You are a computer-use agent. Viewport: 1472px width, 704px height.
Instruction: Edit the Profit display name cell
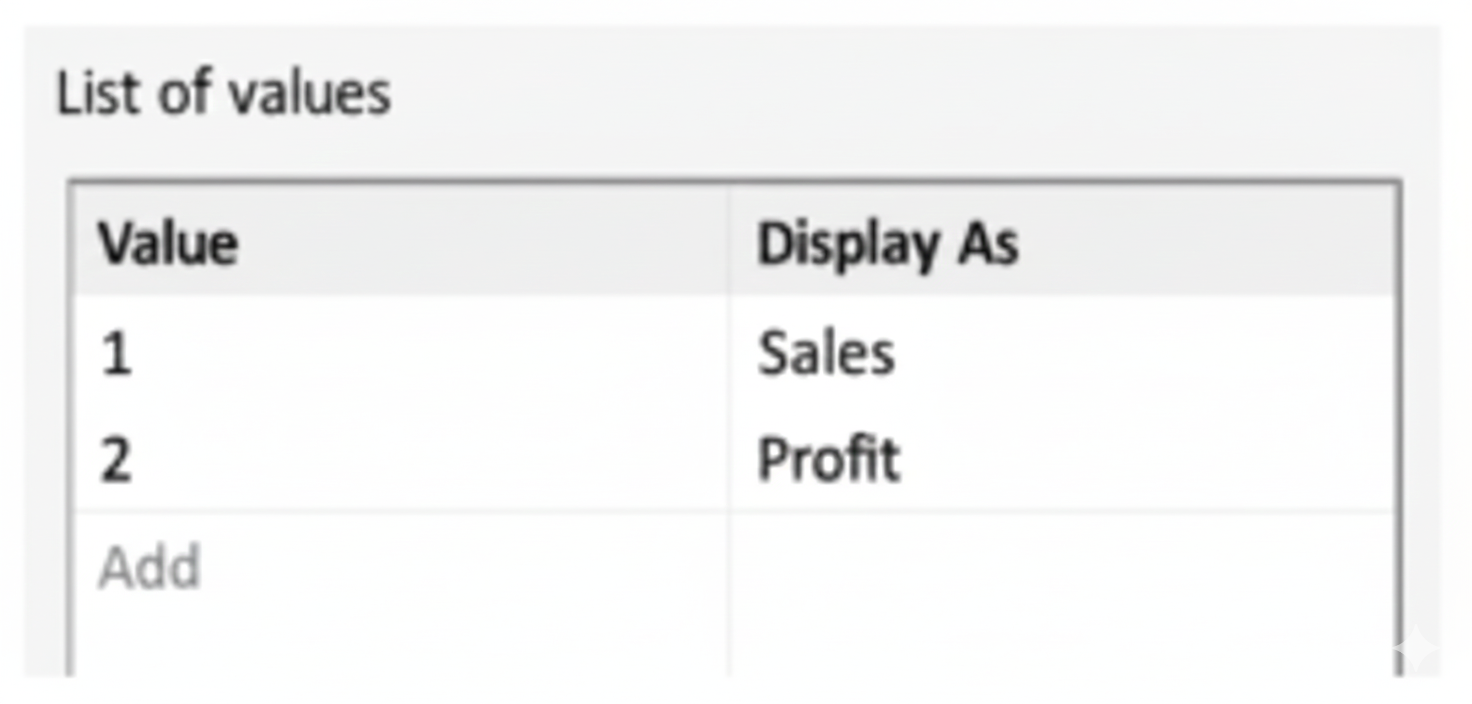coord(829,461)
